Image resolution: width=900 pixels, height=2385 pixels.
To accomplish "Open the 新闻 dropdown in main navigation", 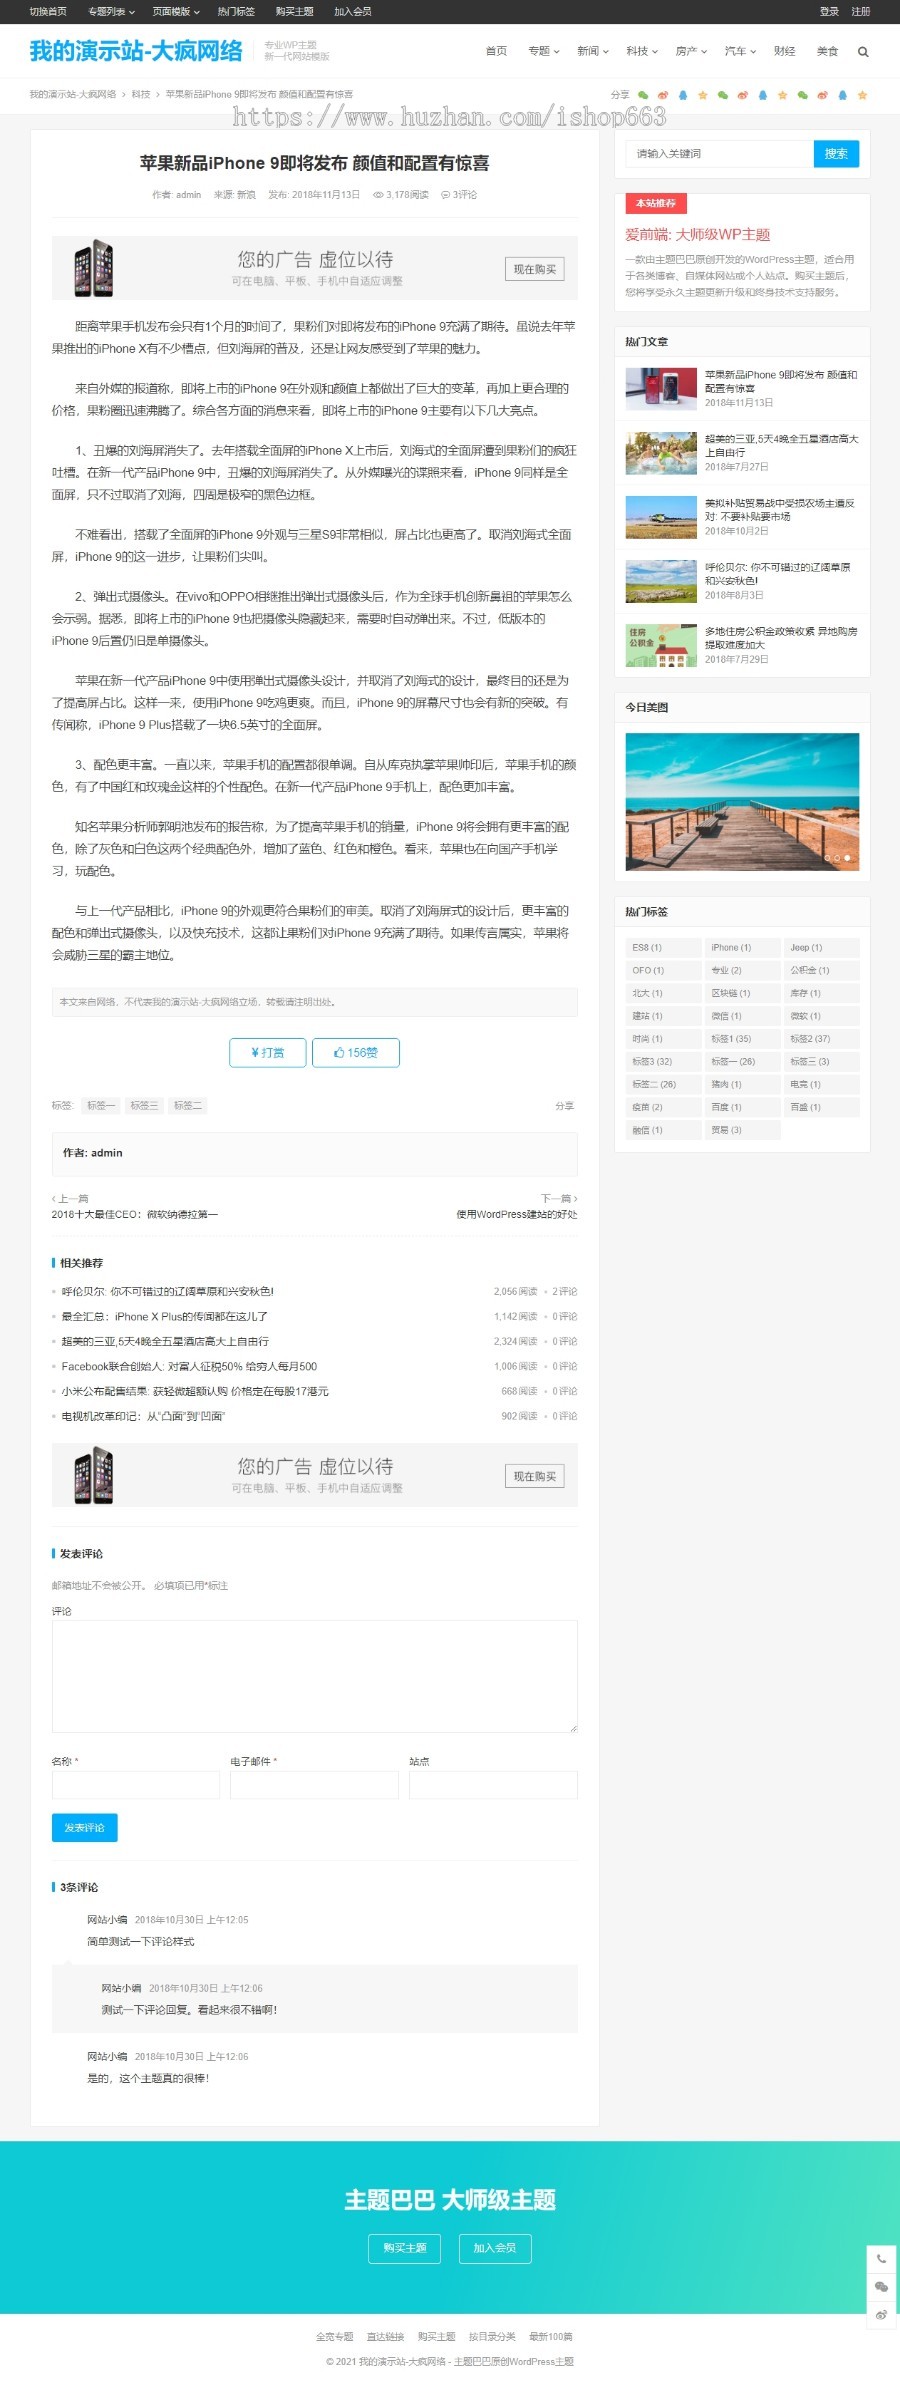I will pos(592,51).
